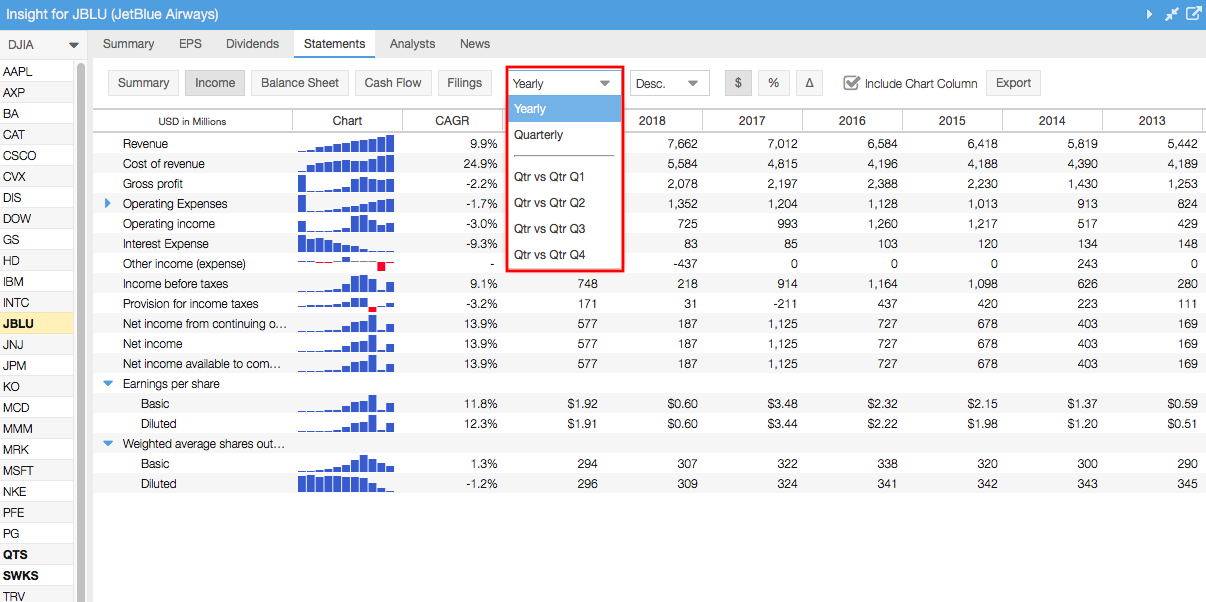Select GS in the ticker list
Image resolution: width=1206 pixels, height=602 pixels.
point(37,240)
